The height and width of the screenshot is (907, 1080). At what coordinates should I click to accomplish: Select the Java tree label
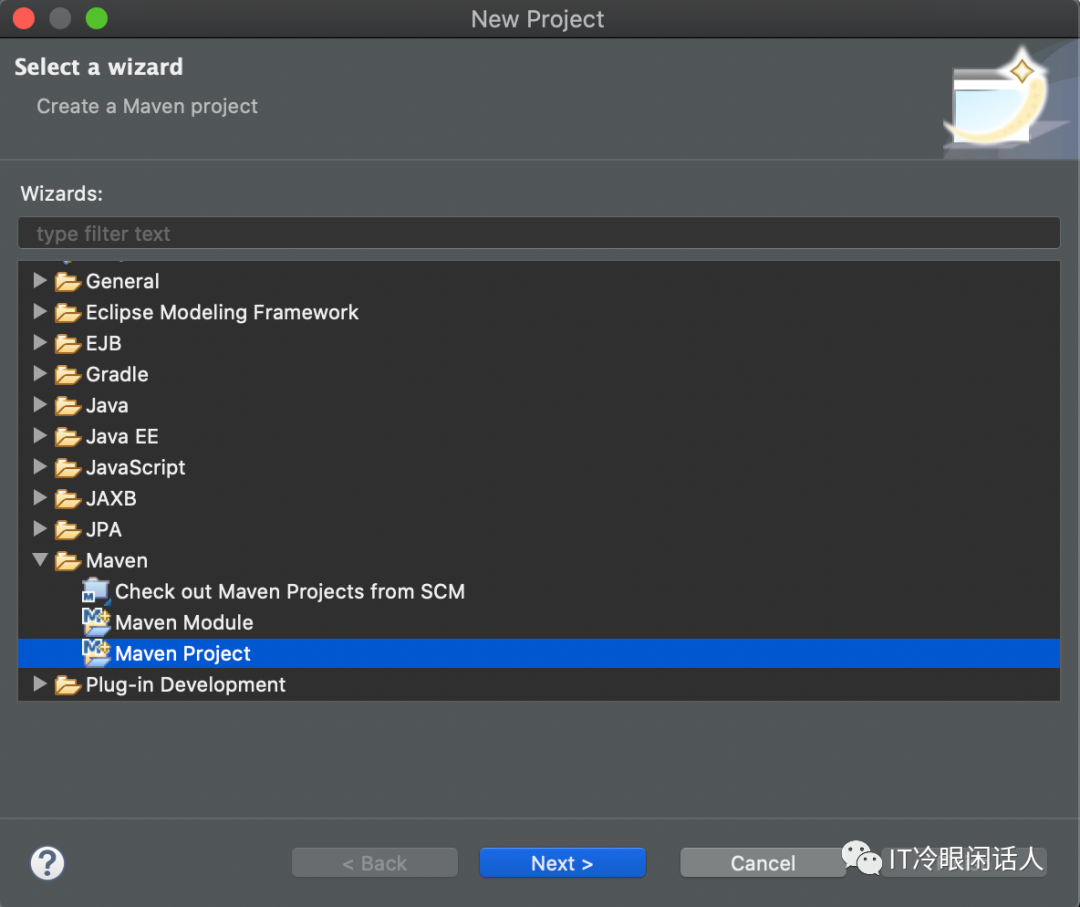click(x=107, y=406)
